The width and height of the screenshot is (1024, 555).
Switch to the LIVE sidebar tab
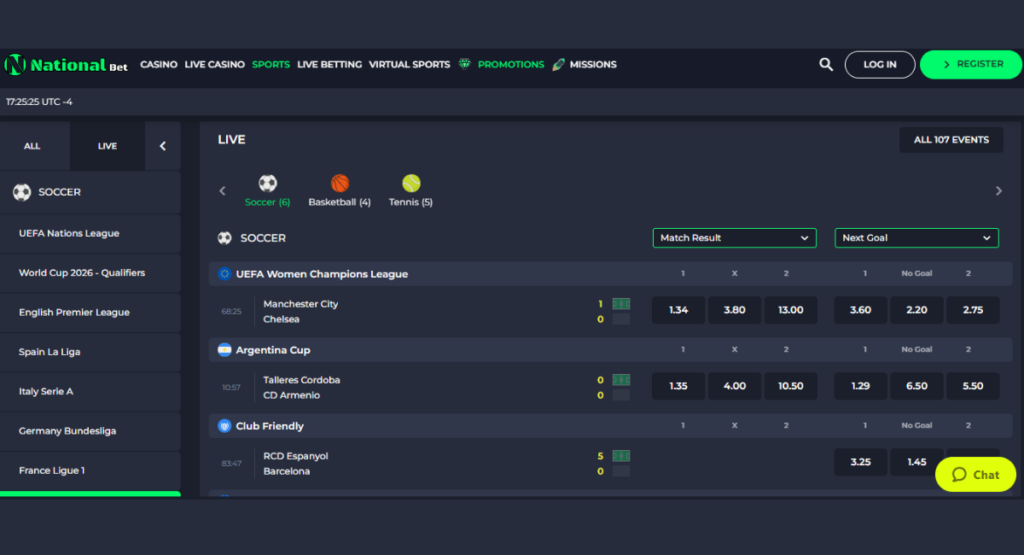coord(108,146)
